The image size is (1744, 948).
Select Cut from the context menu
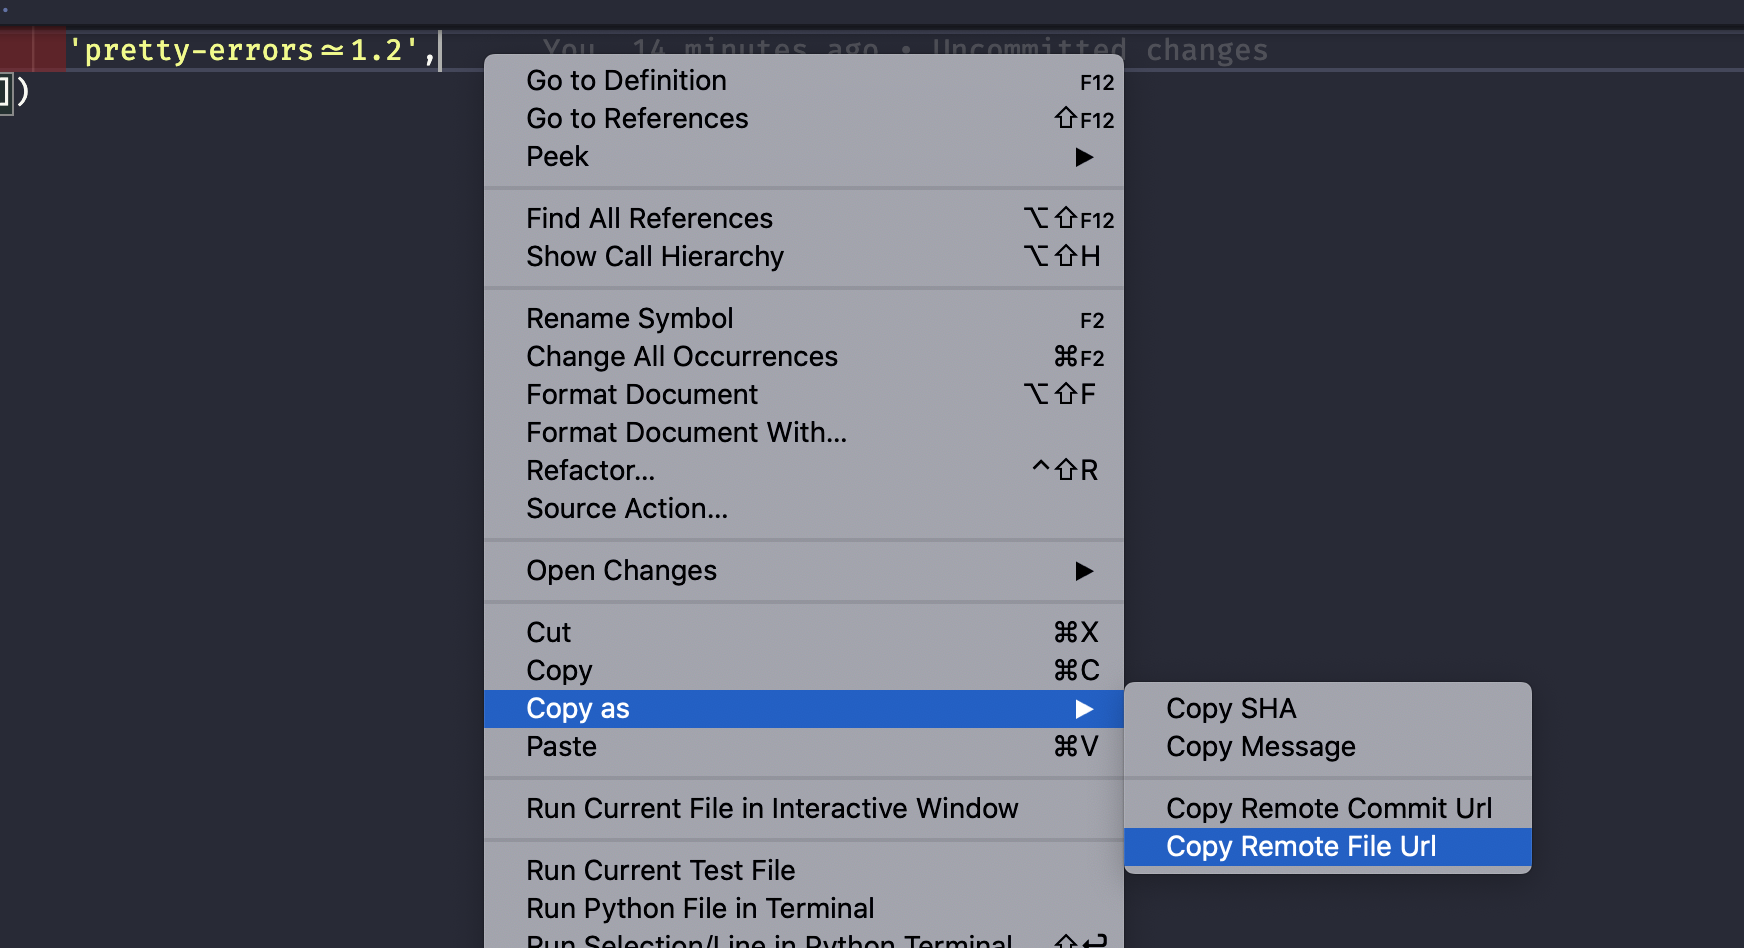point(548,632)
